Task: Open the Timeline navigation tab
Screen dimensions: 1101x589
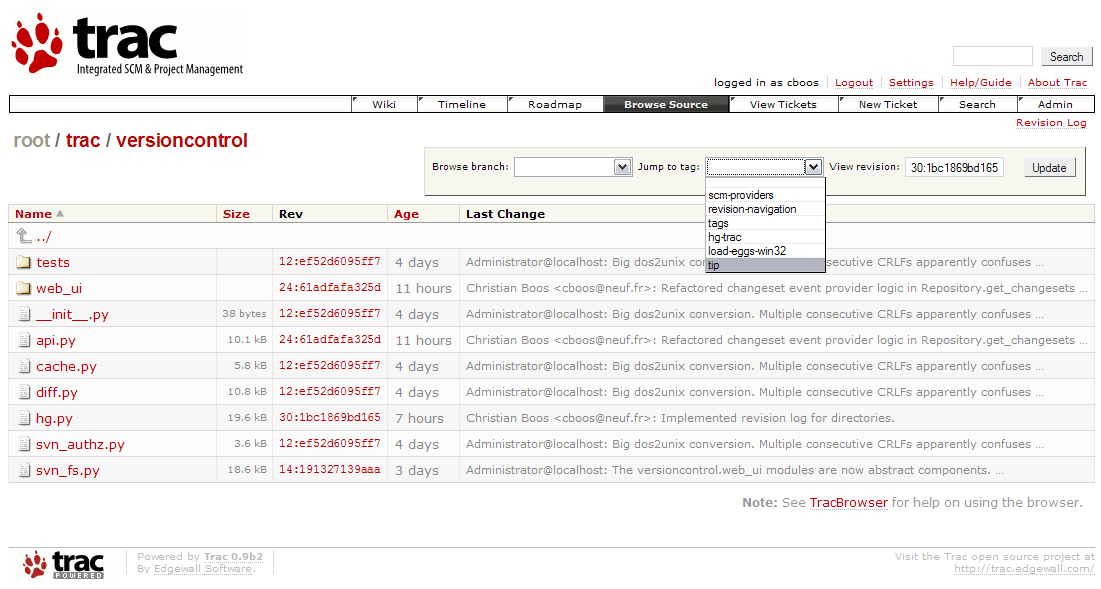Action: 461,104
